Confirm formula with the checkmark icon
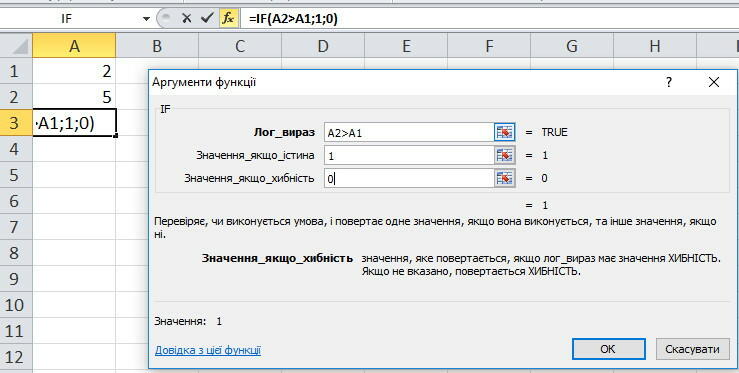 point(206,18)
